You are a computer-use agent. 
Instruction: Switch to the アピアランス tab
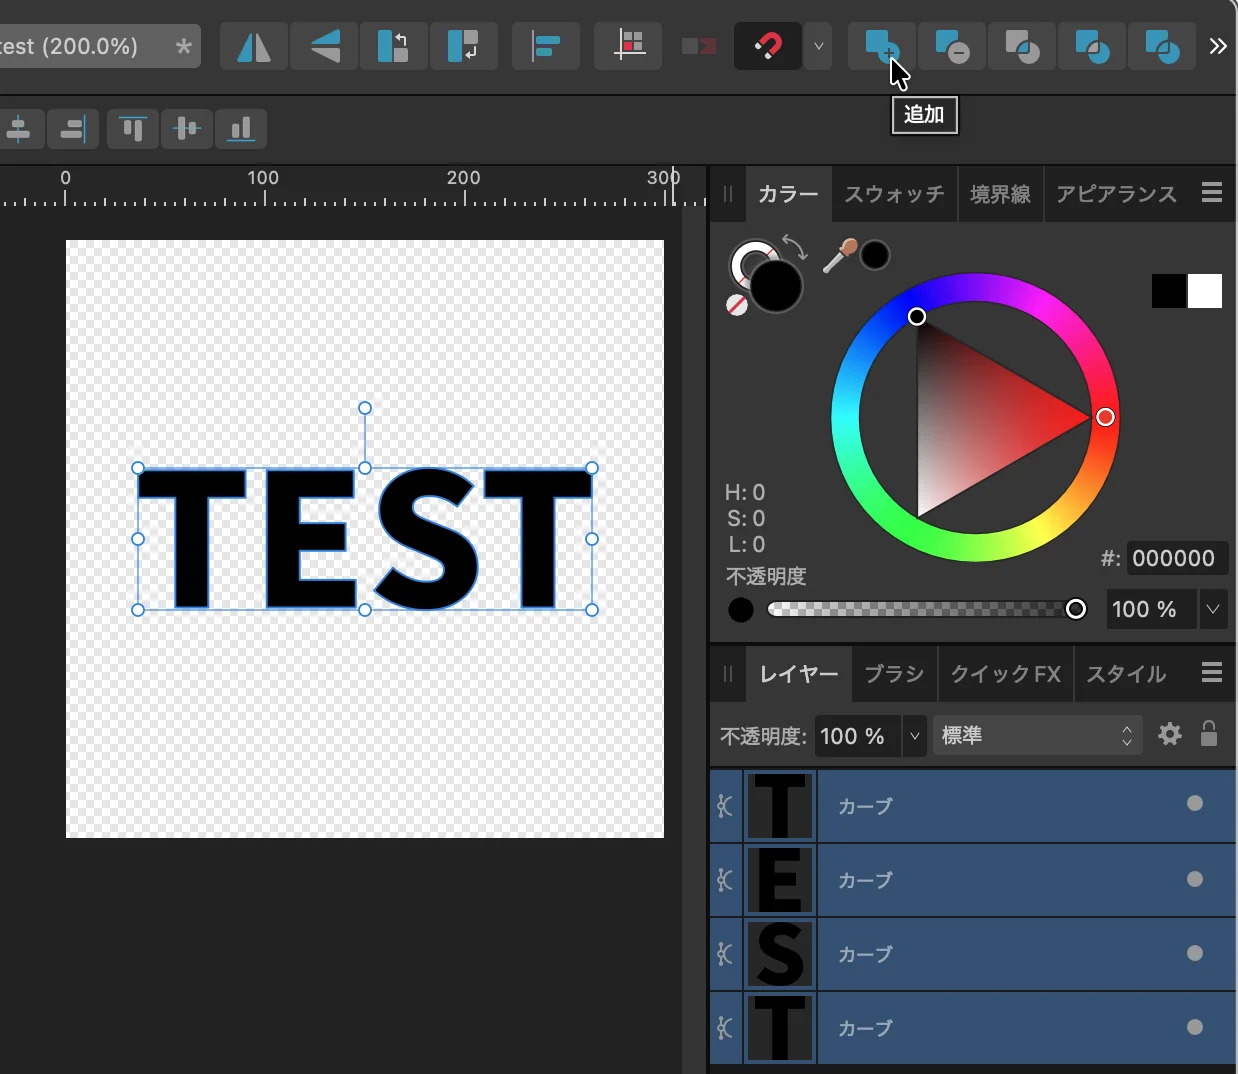coord(1116,194)
